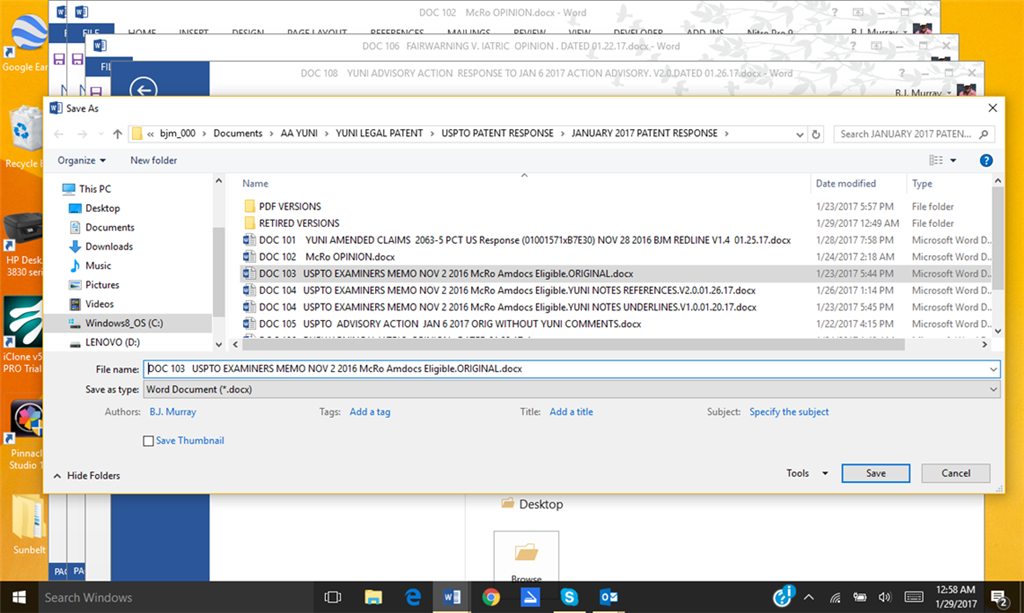The width and height of the screenshot is (1024, 613).
Task: Open the Tools dropdown
Action: [x=807, y=473]
